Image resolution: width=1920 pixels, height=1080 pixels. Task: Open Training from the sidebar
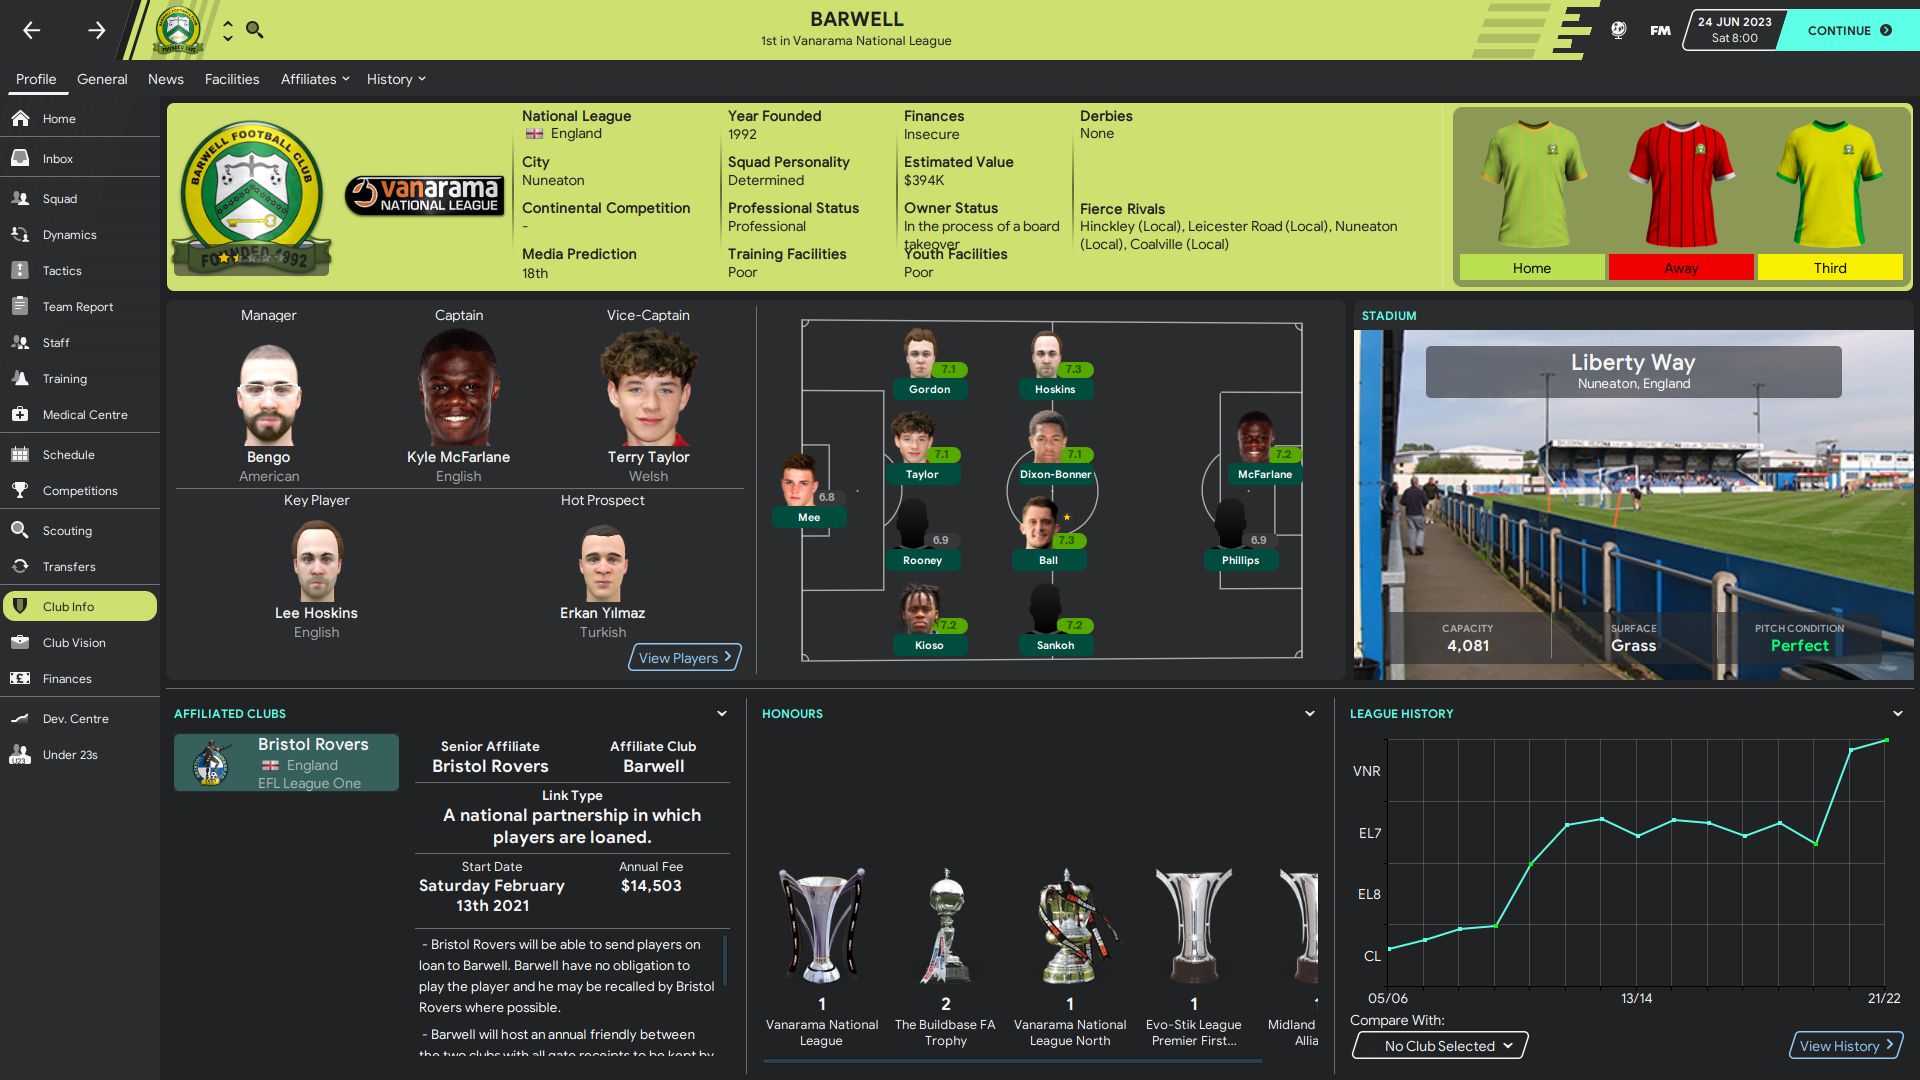point(80,378)
